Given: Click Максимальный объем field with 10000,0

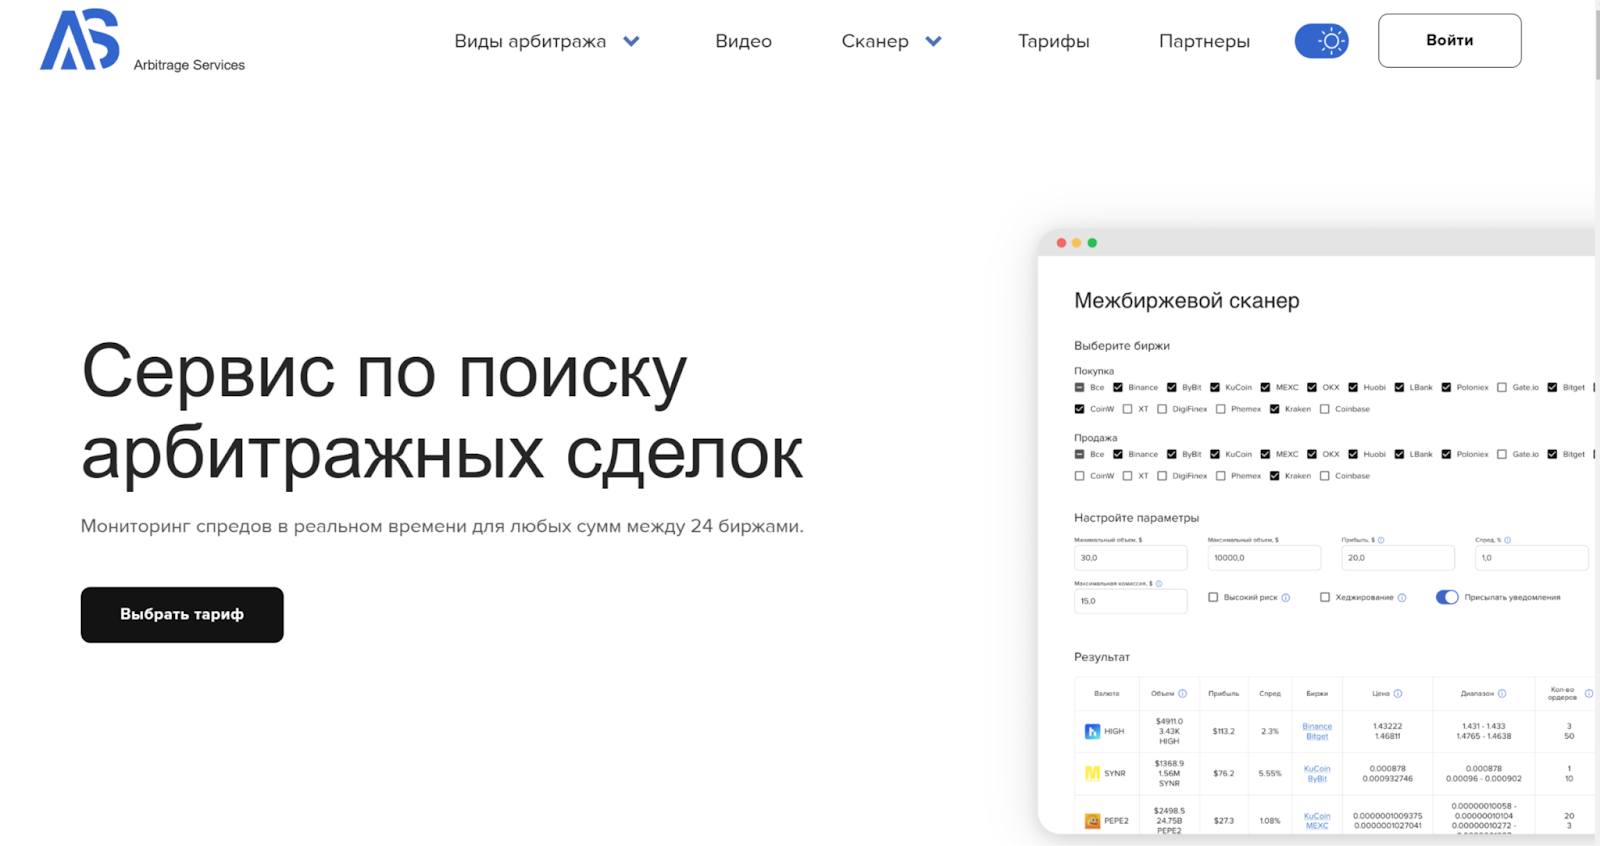Looking at the screenshot, I should tap(1264, 558).
